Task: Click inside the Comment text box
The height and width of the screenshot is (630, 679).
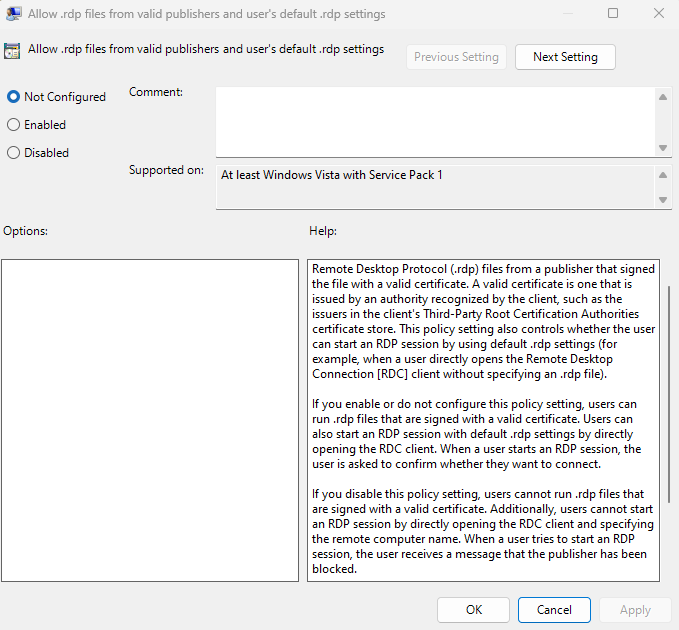Action: pos(435,122)
